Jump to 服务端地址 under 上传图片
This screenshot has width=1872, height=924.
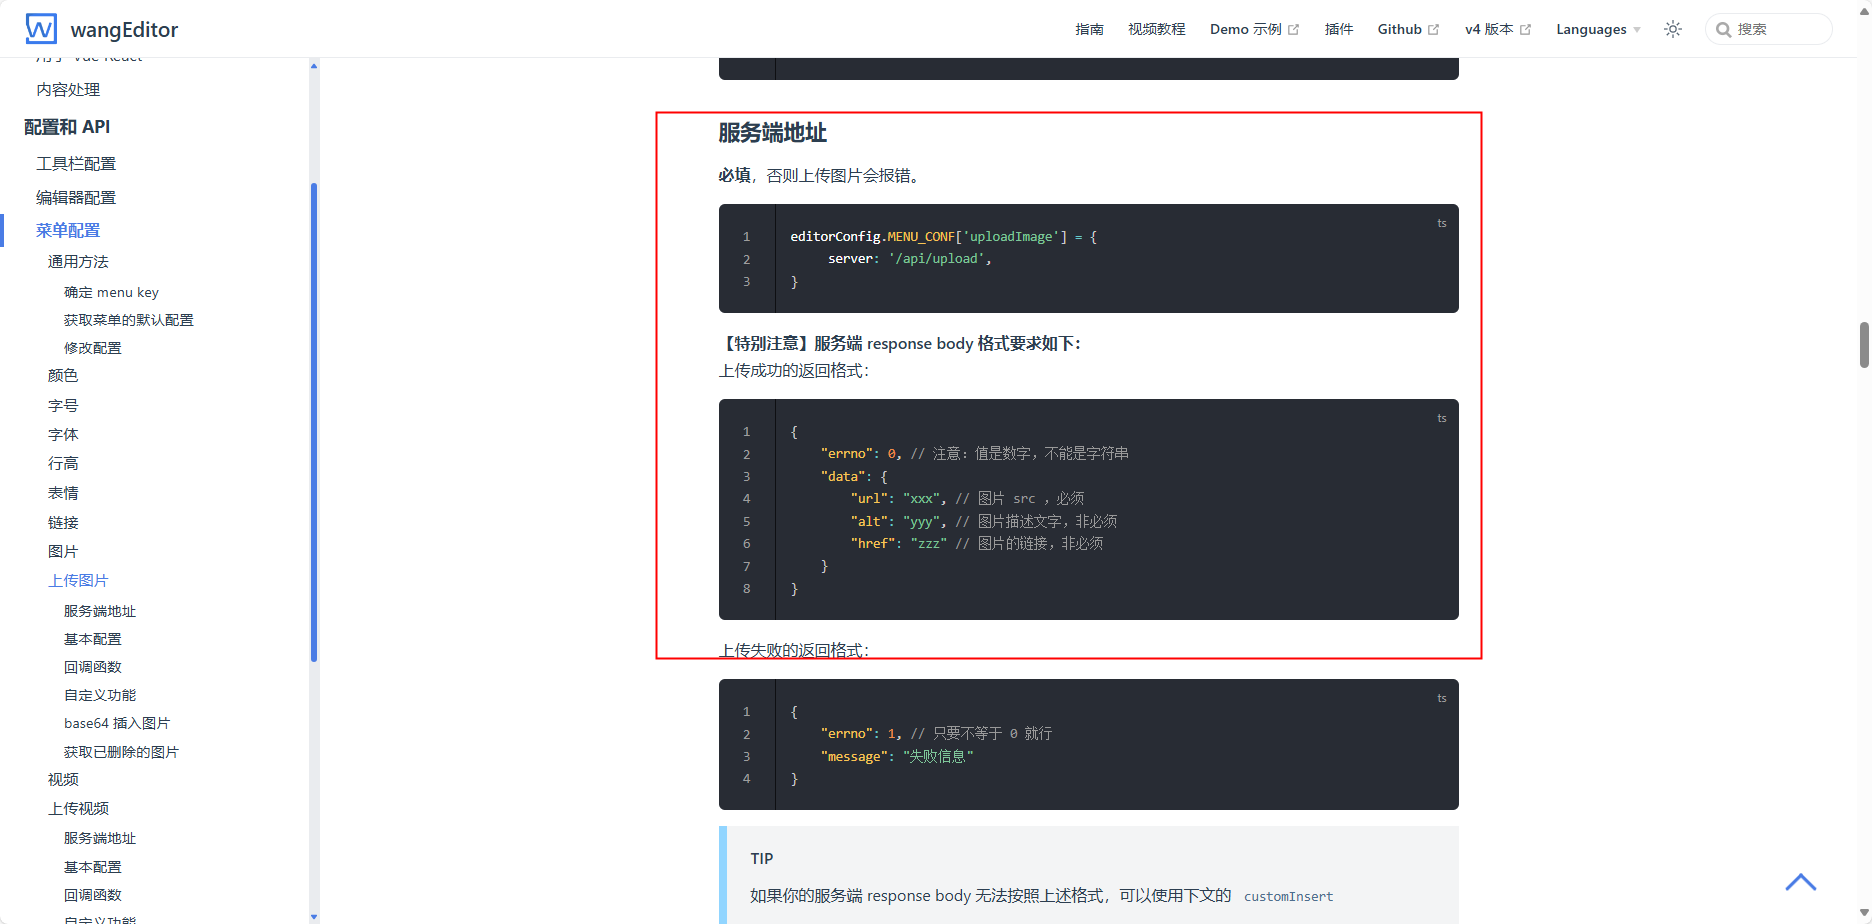[x=100, y=611]
